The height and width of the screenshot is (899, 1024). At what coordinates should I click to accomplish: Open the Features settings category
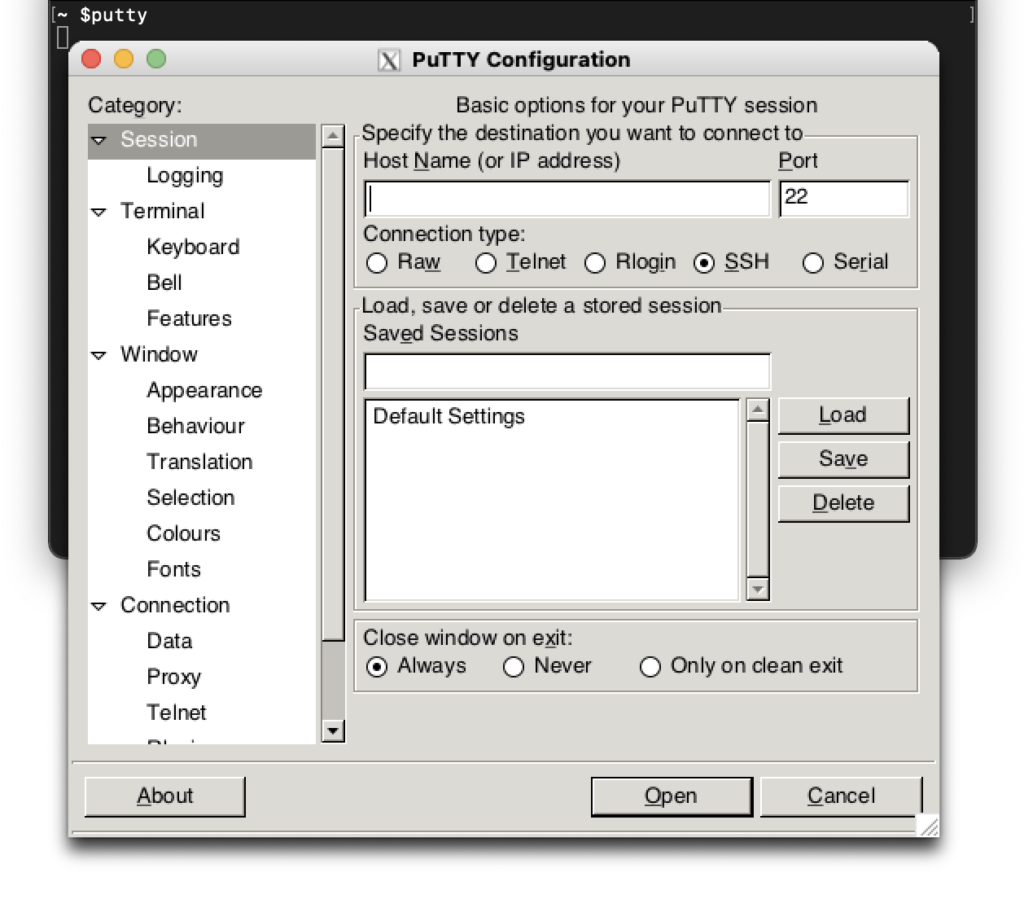coord(189,319)
